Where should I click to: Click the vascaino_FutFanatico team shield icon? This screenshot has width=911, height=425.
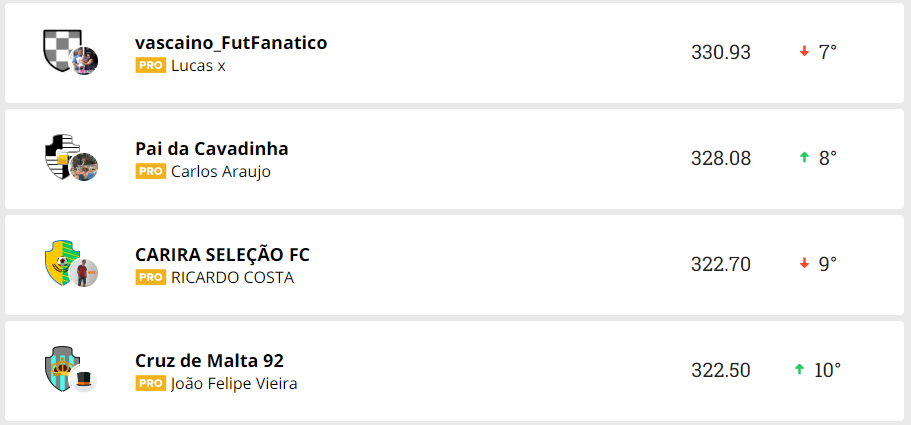pos(60,48)
